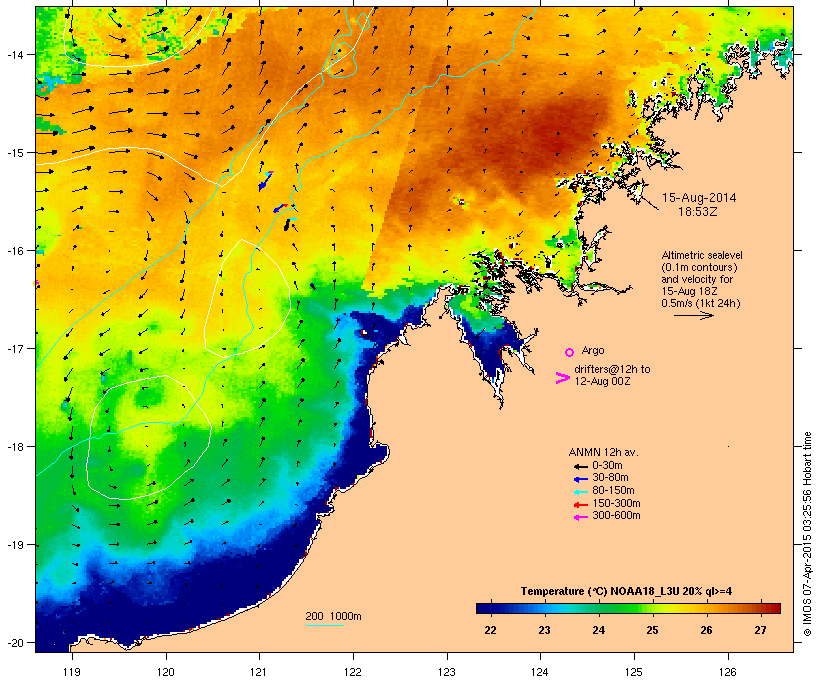Click the magenta 300-600m legend arrow

point(580,517)
